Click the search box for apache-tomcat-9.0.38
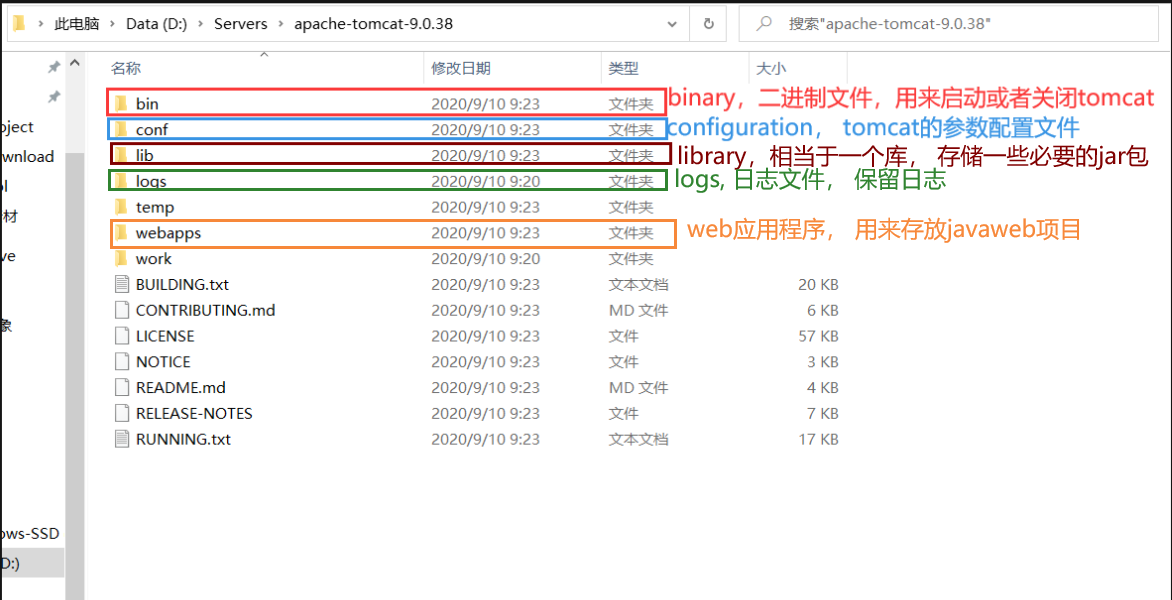Image resolution: width=1172 pixels, height=600 pixels. 949,24
